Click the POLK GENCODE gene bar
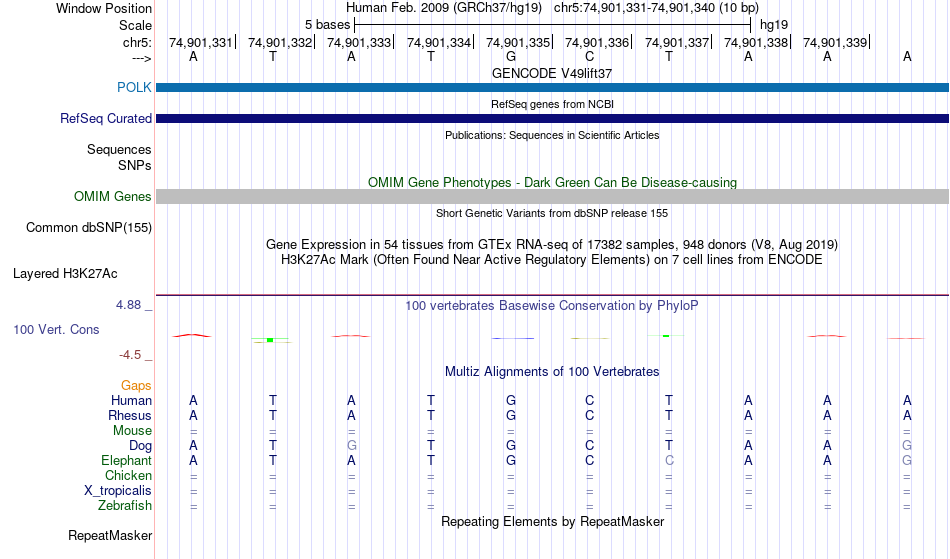 [552, 87]
